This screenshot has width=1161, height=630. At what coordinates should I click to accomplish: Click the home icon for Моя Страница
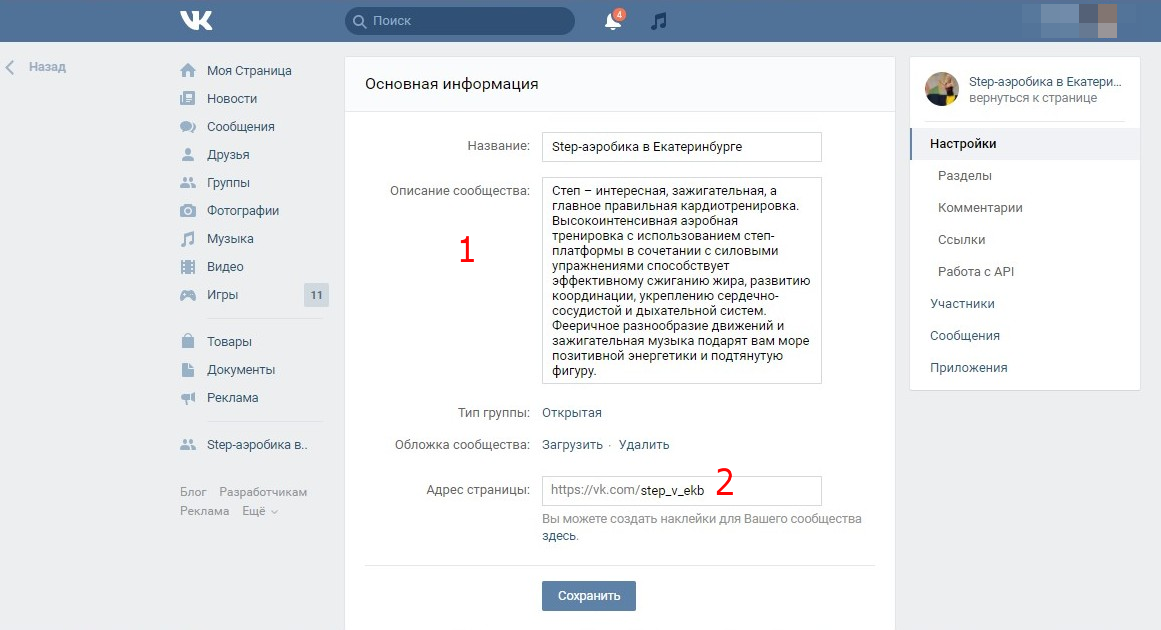point(187,71)
